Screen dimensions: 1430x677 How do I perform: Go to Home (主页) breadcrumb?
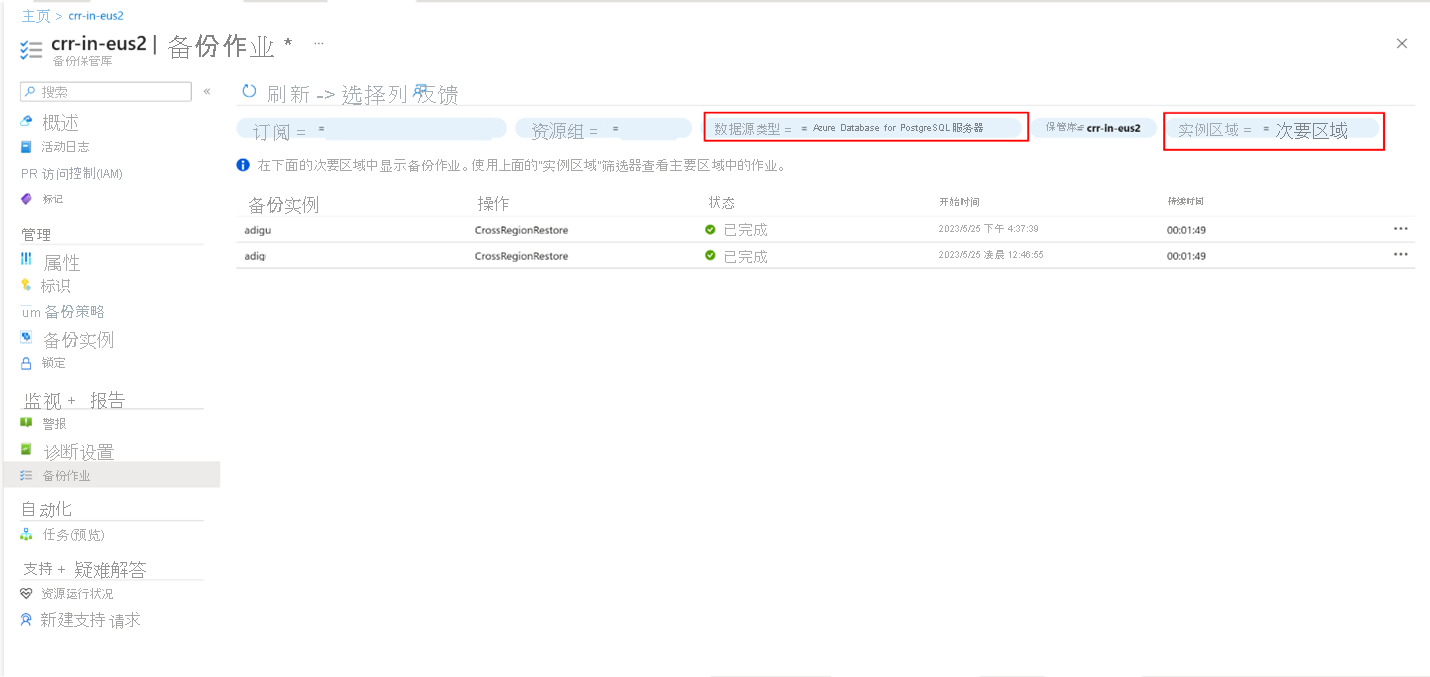click(36, 16)
